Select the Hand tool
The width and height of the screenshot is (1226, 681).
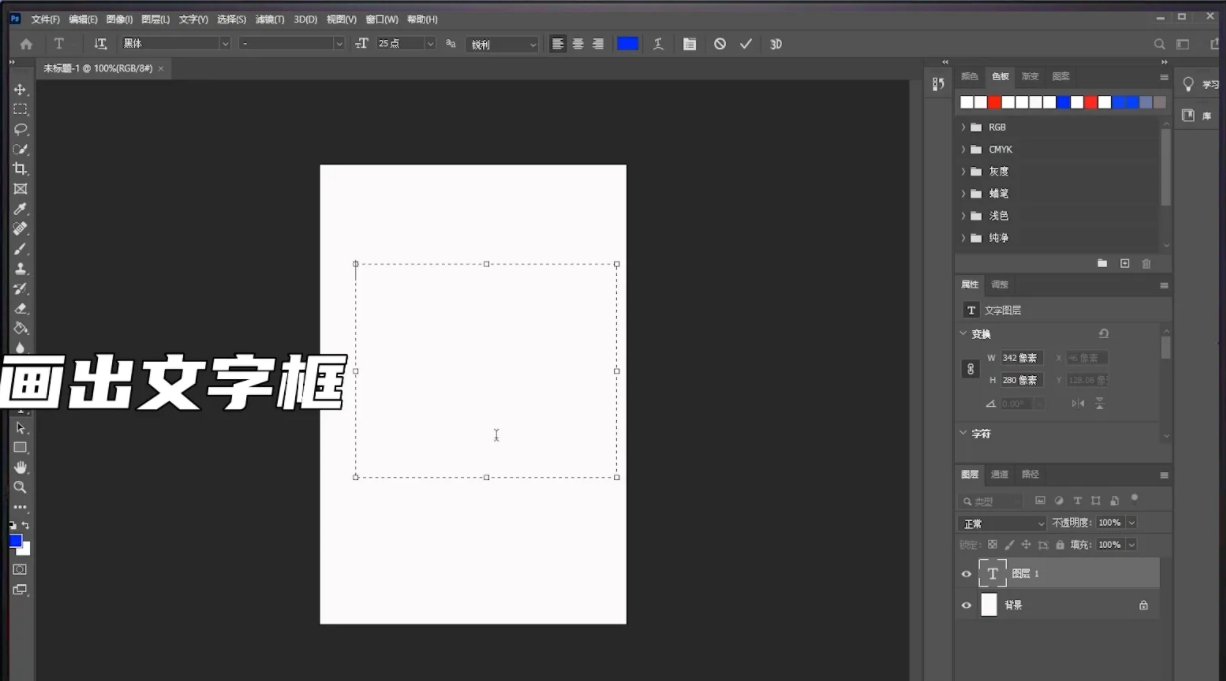[x=20, y=466]
